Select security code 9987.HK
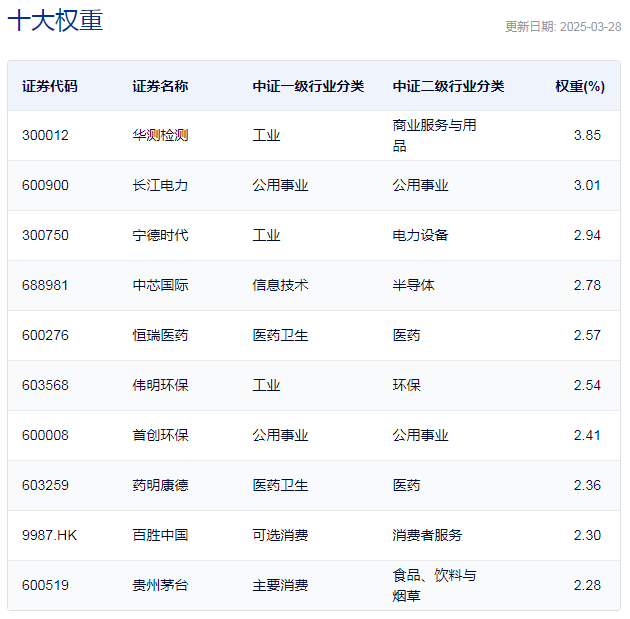Image resolution: width=630 pixels, height=619 pixels. click(49, 535)
